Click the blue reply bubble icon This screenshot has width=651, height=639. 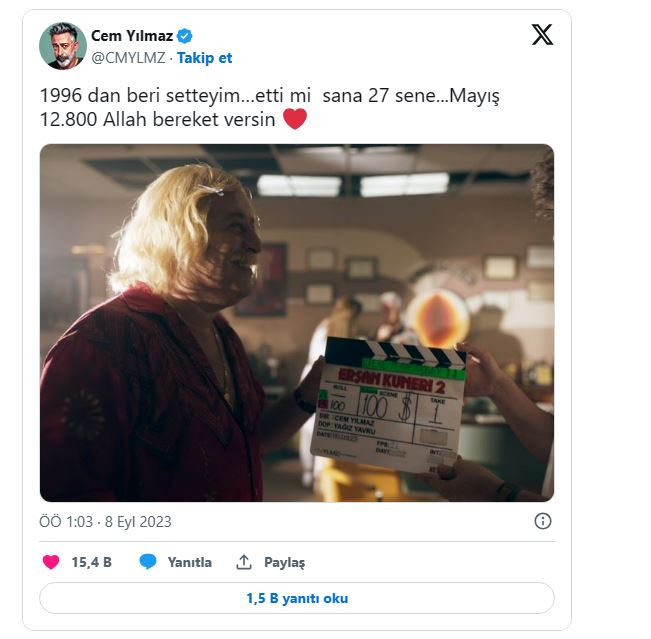tap(148, 562)
